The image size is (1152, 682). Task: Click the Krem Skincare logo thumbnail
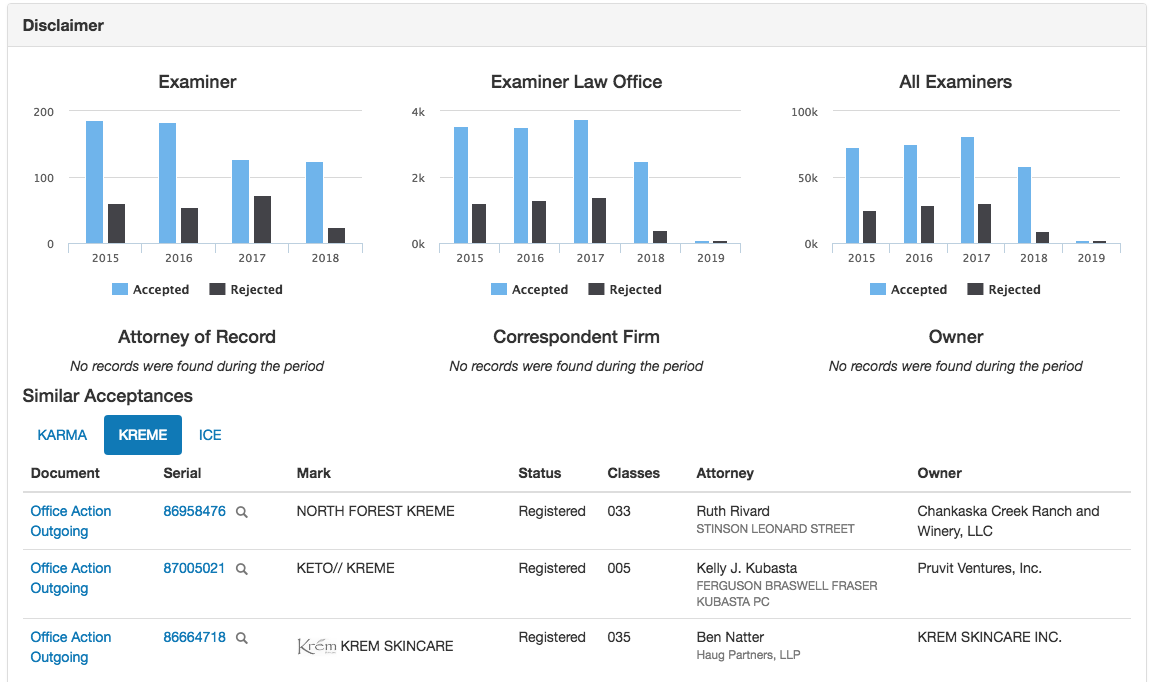pyautogui.click(x=317, y=646)
